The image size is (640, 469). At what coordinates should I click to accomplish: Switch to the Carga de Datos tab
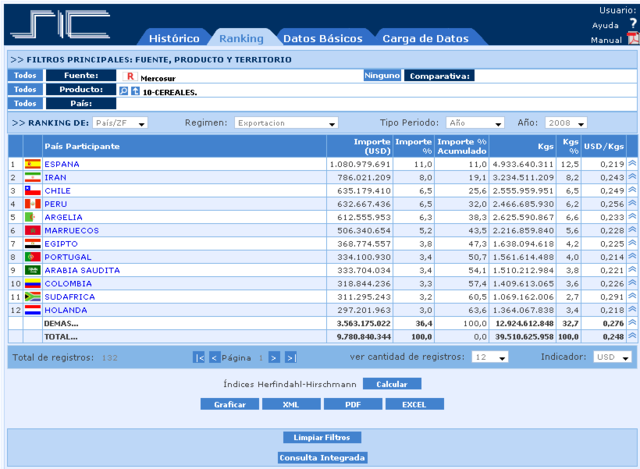(425, 38)
